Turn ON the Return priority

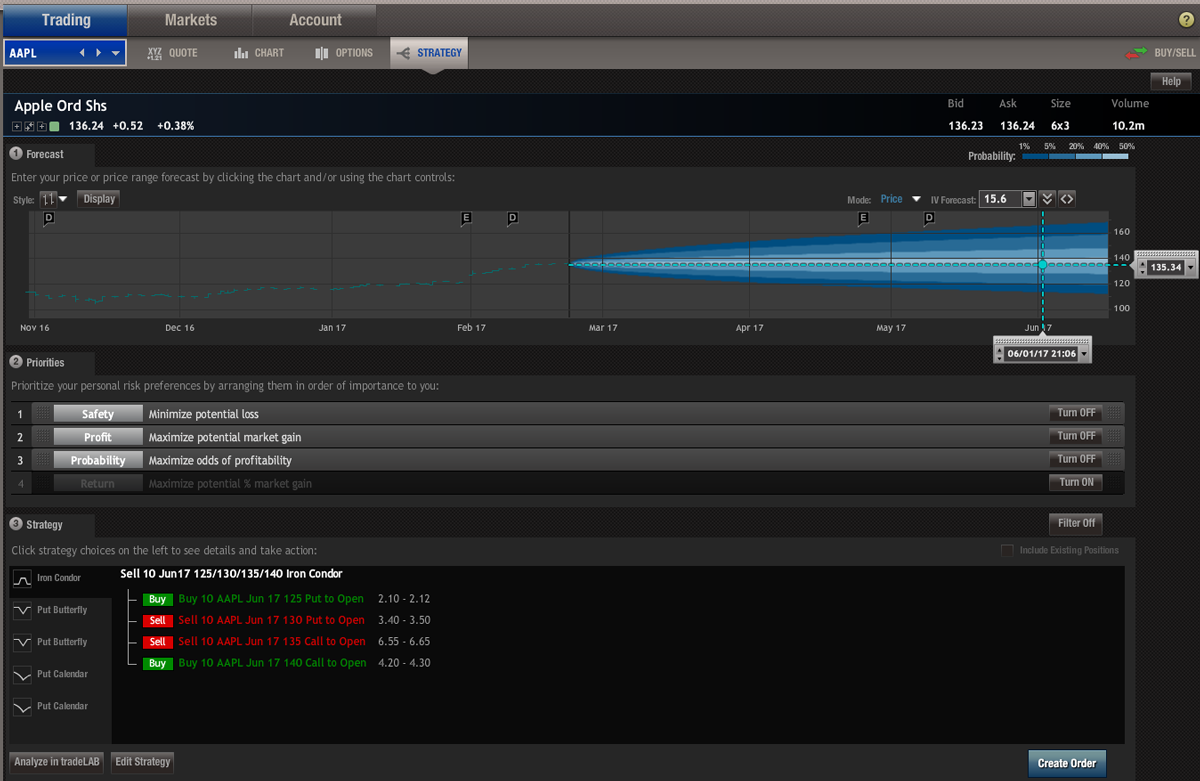[1076, 482]
